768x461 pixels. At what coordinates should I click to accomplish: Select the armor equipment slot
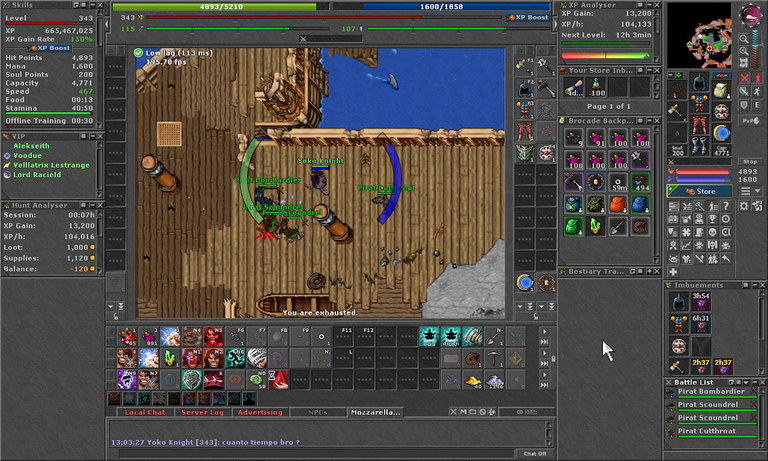699,104
